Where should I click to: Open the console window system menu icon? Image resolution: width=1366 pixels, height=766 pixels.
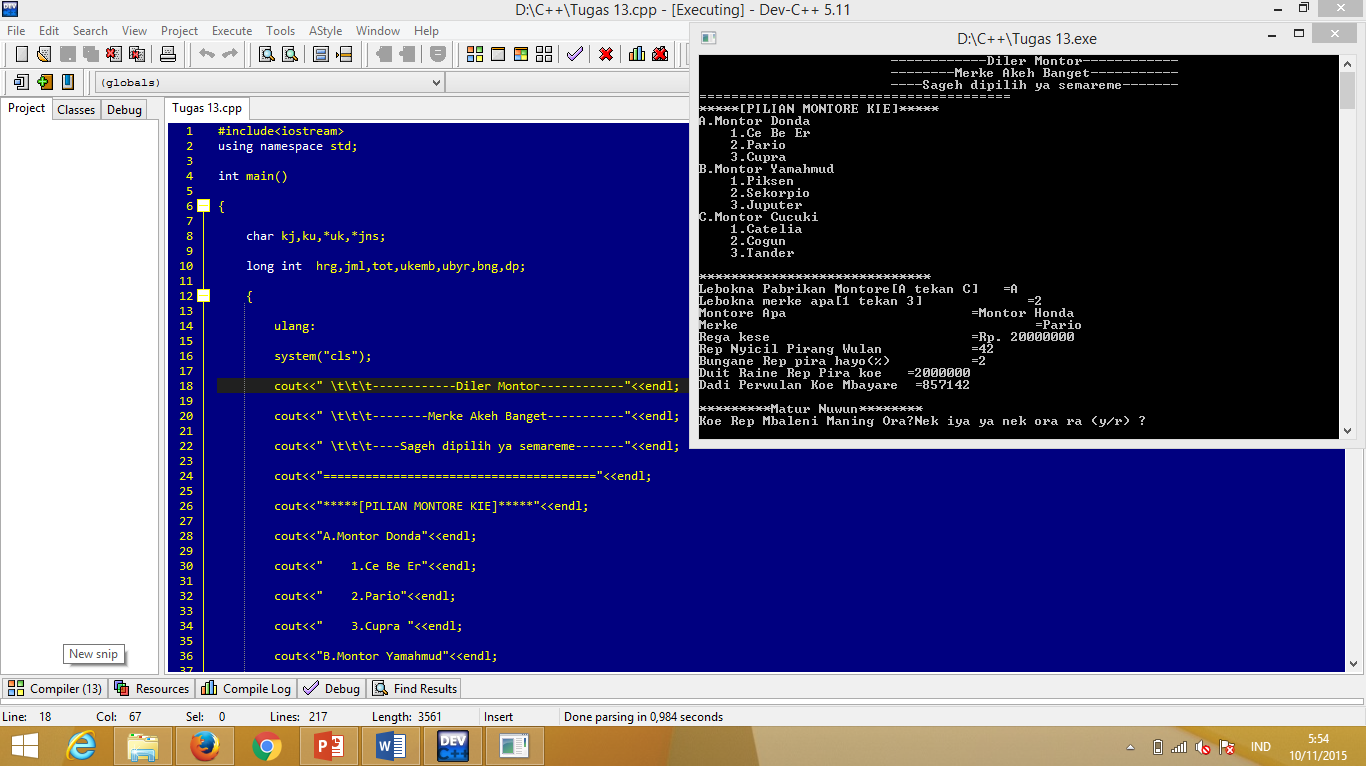point(709,38)
